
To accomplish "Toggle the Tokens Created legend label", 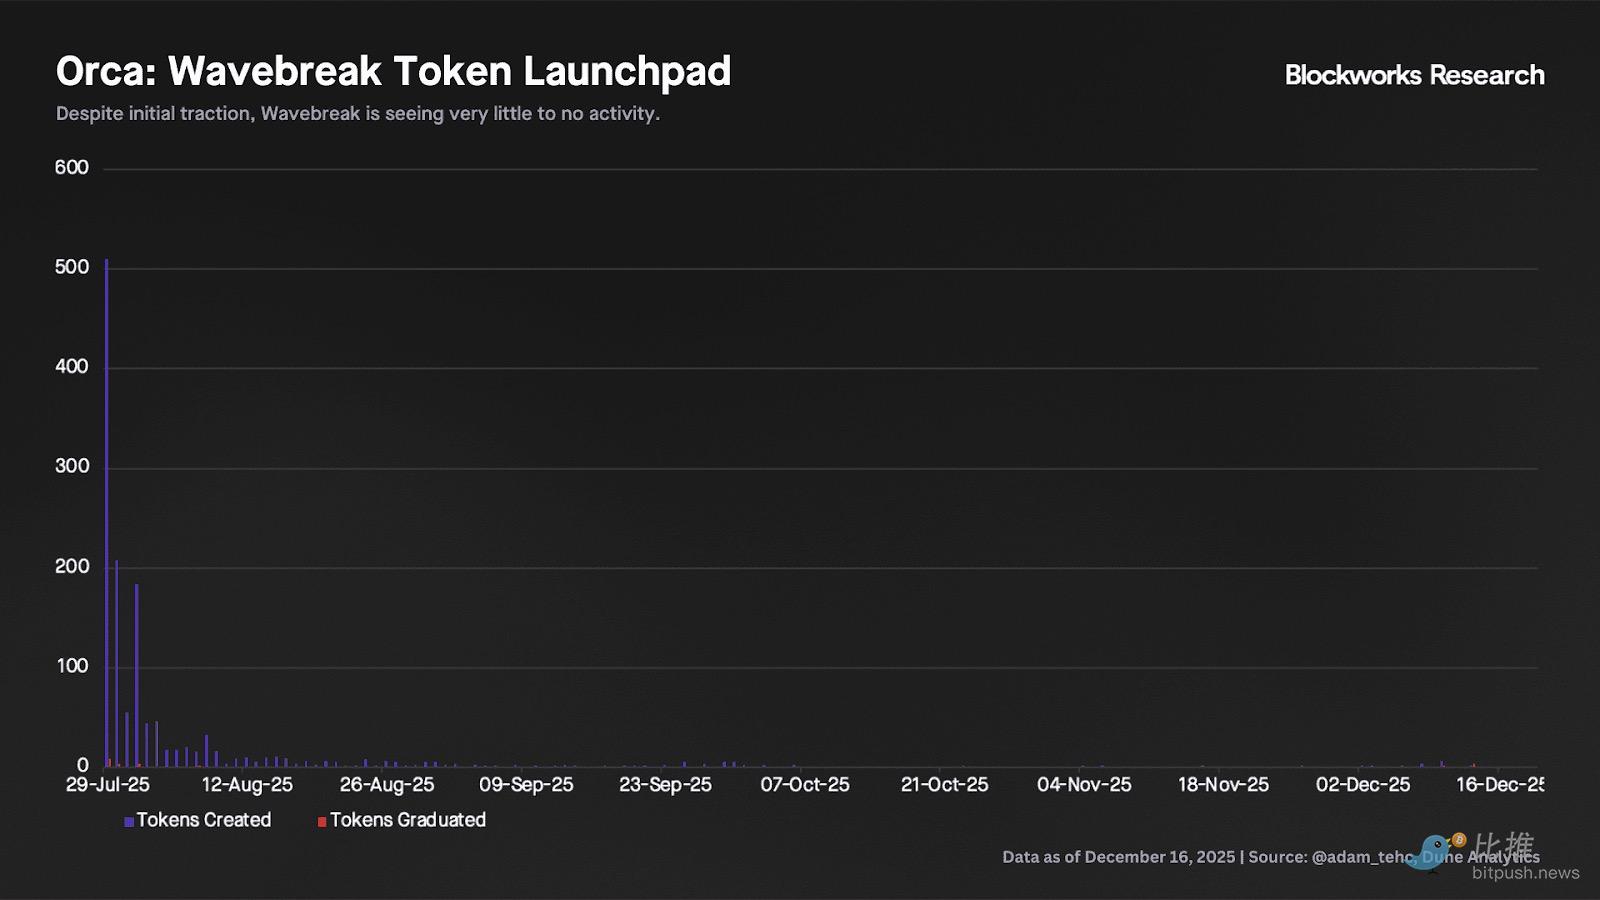I will 204,820.
